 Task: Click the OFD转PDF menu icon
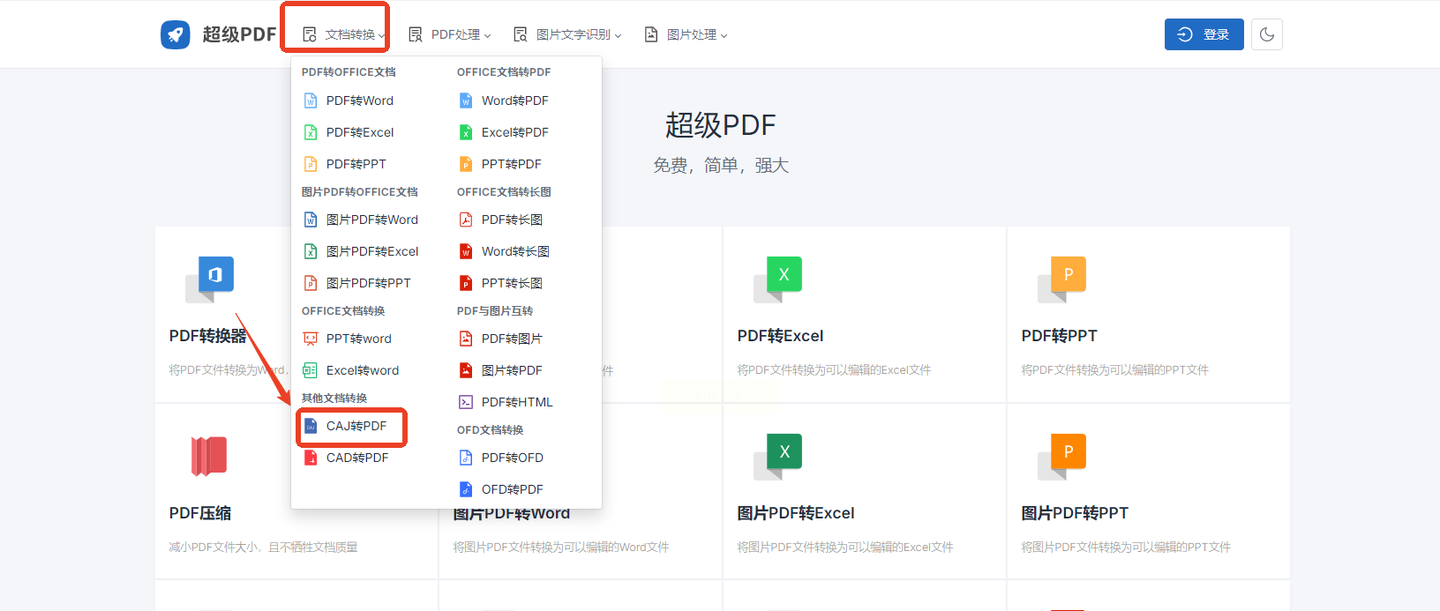coord(465,489)
